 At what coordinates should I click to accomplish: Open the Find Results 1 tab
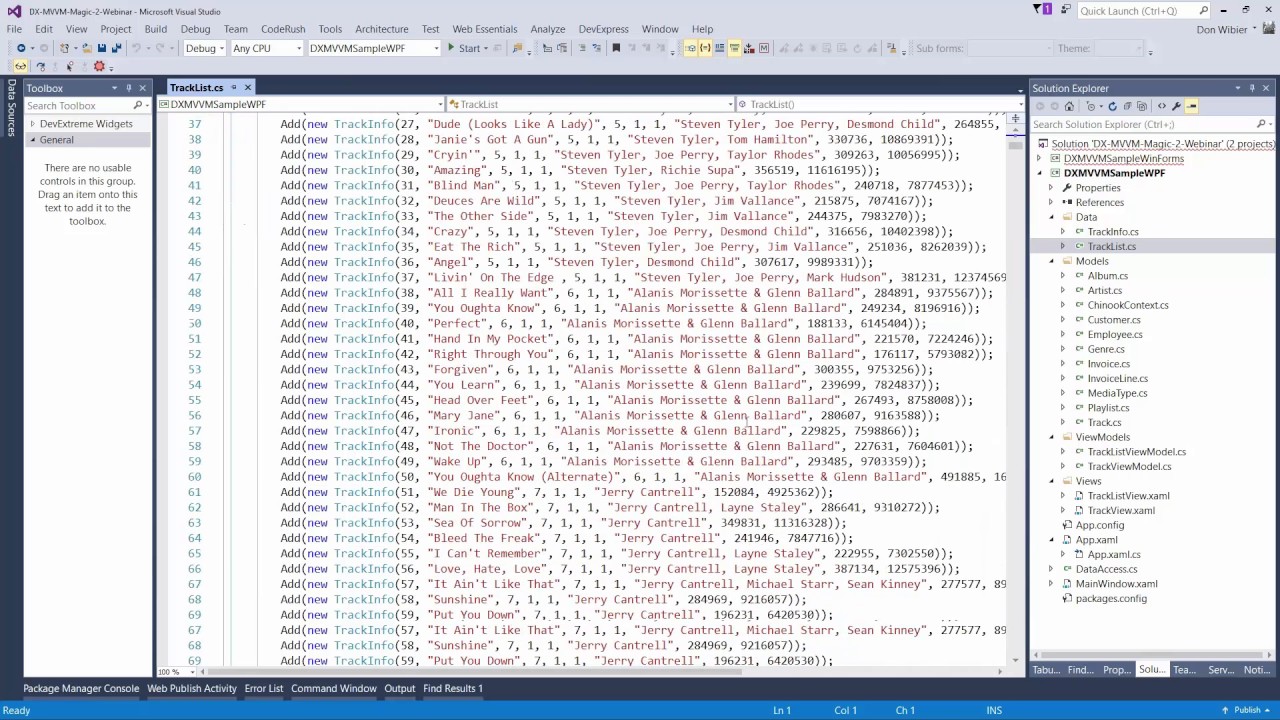point(452,688)
